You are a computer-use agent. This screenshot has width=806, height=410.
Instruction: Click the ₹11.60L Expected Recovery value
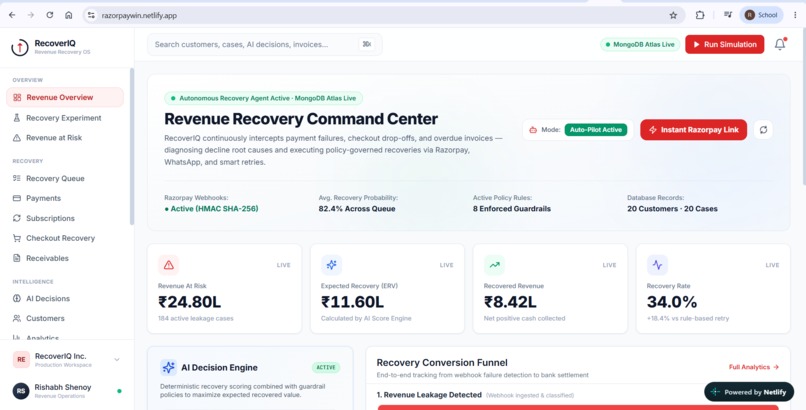point(352,302)
